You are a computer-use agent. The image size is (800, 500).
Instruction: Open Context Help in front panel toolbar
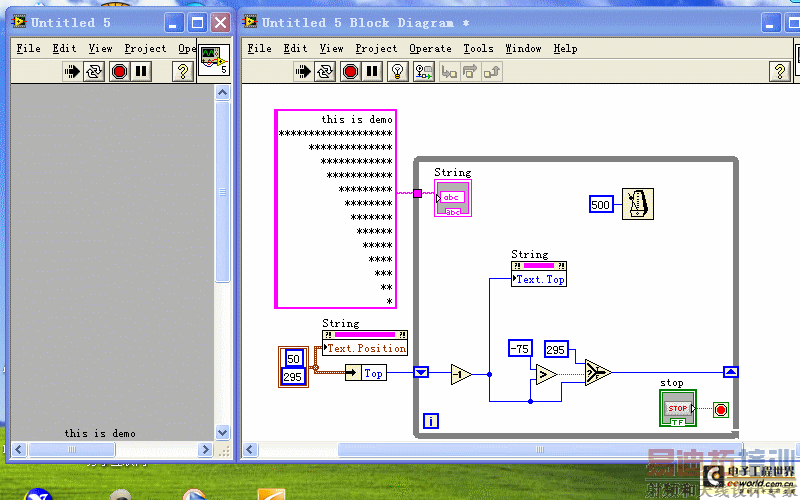tap(183, 71)
